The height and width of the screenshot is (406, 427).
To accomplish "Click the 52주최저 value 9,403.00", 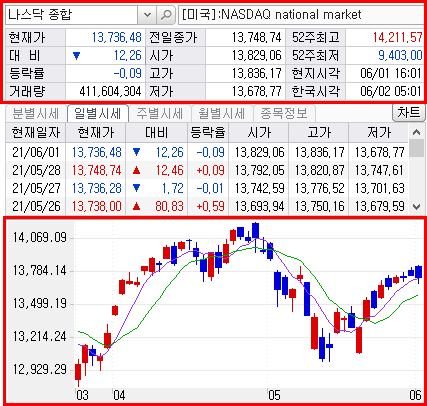I will coord(400,55).
